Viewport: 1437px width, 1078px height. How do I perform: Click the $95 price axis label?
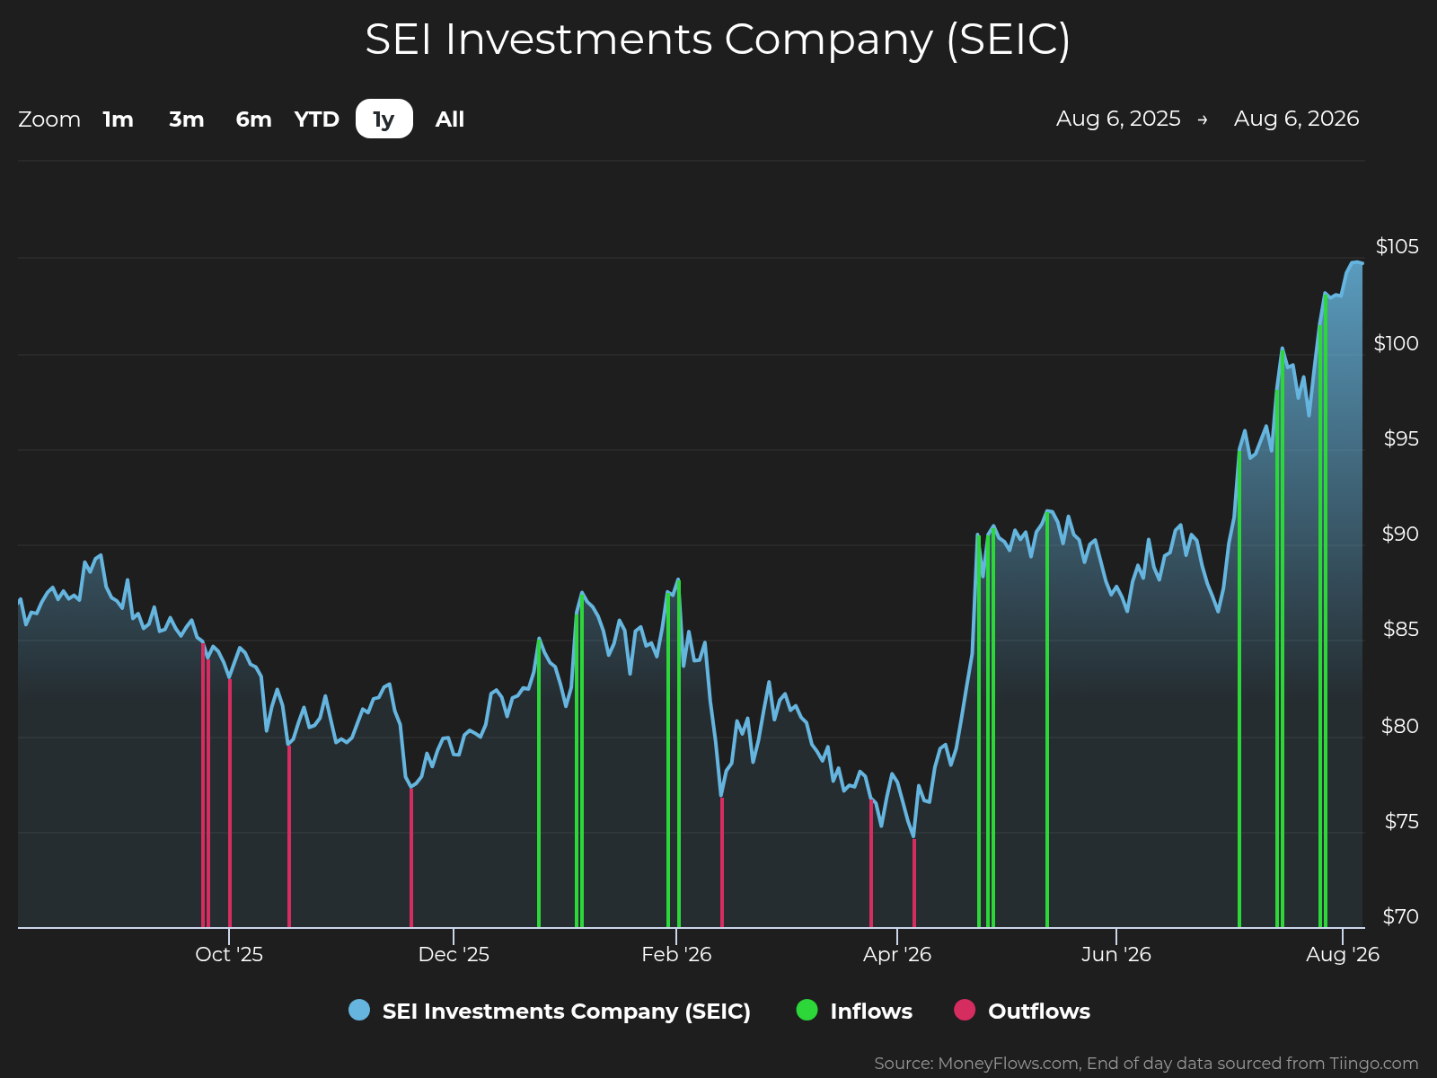pyautogui.click(x=1401, y=438)
